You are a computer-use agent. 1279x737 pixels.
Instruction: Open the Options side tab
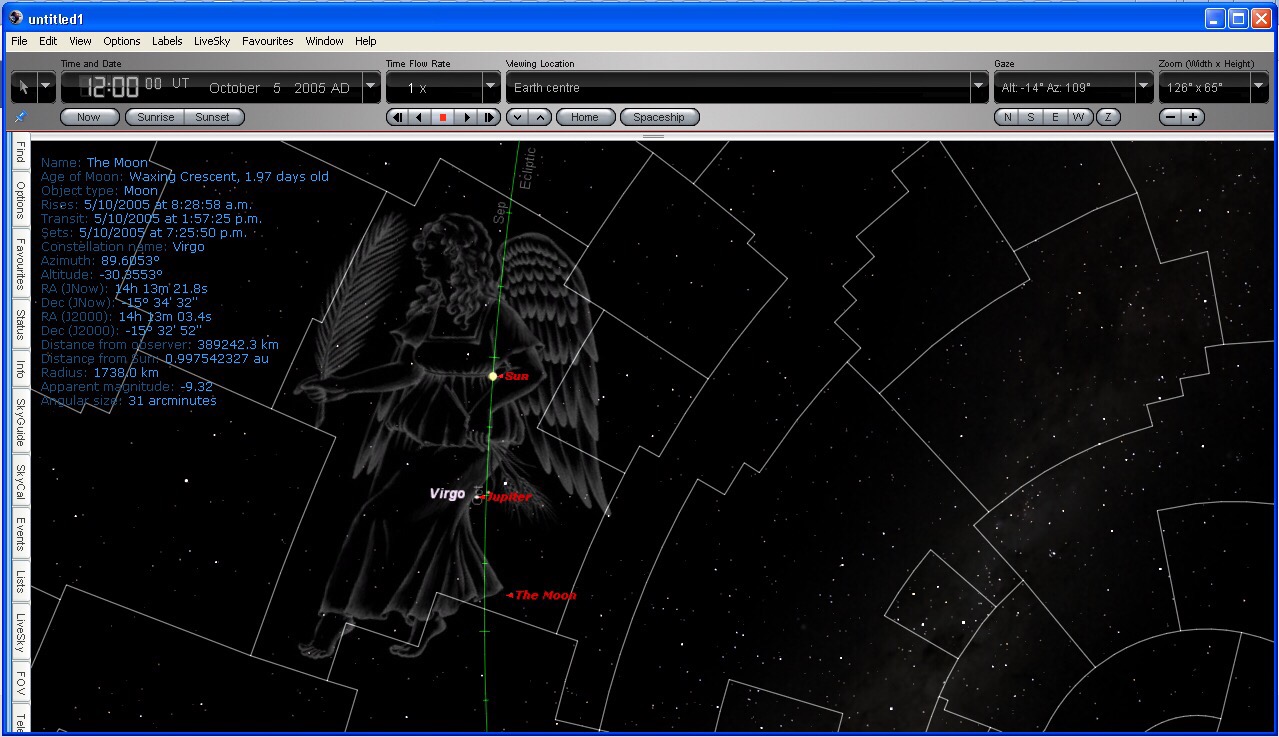[x=20, y=199]
